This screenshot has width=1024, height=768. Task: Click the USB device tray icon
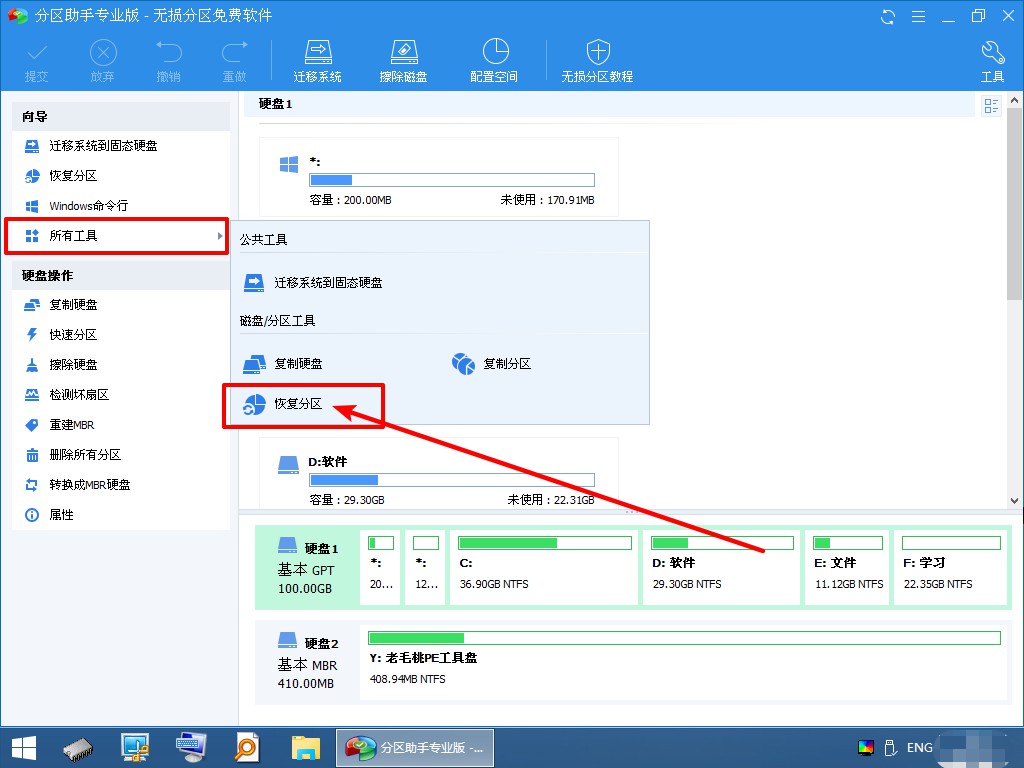click(889, 748)
